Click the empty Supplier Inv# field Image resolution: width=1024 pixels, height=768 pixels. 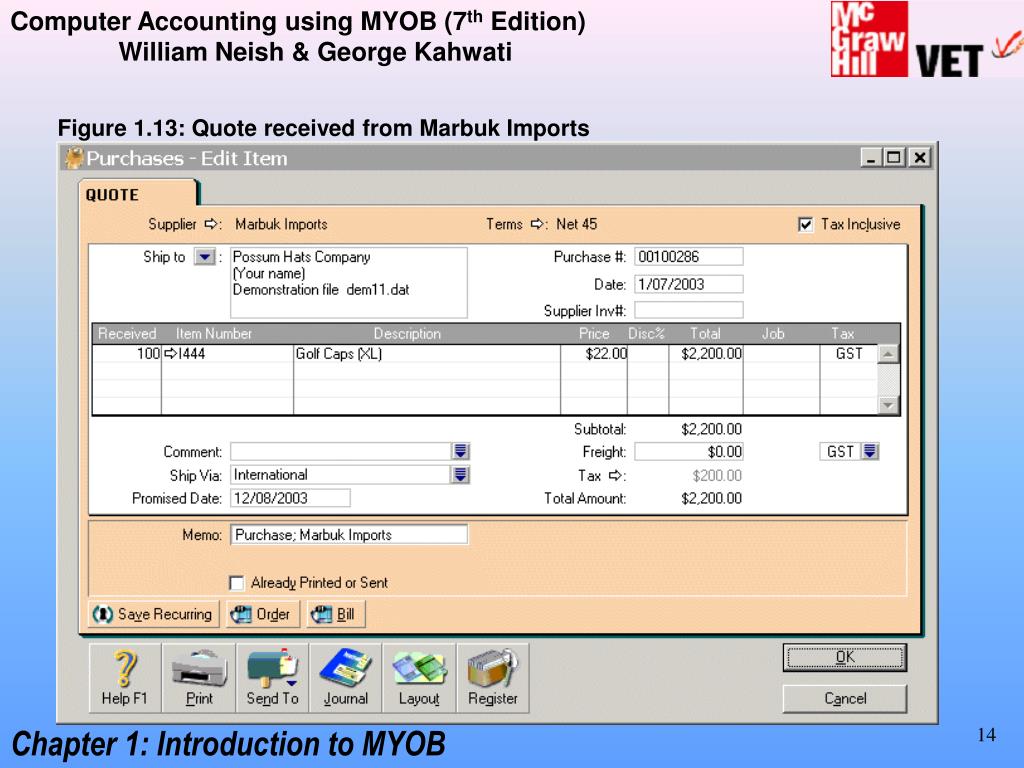coord(688,310)
